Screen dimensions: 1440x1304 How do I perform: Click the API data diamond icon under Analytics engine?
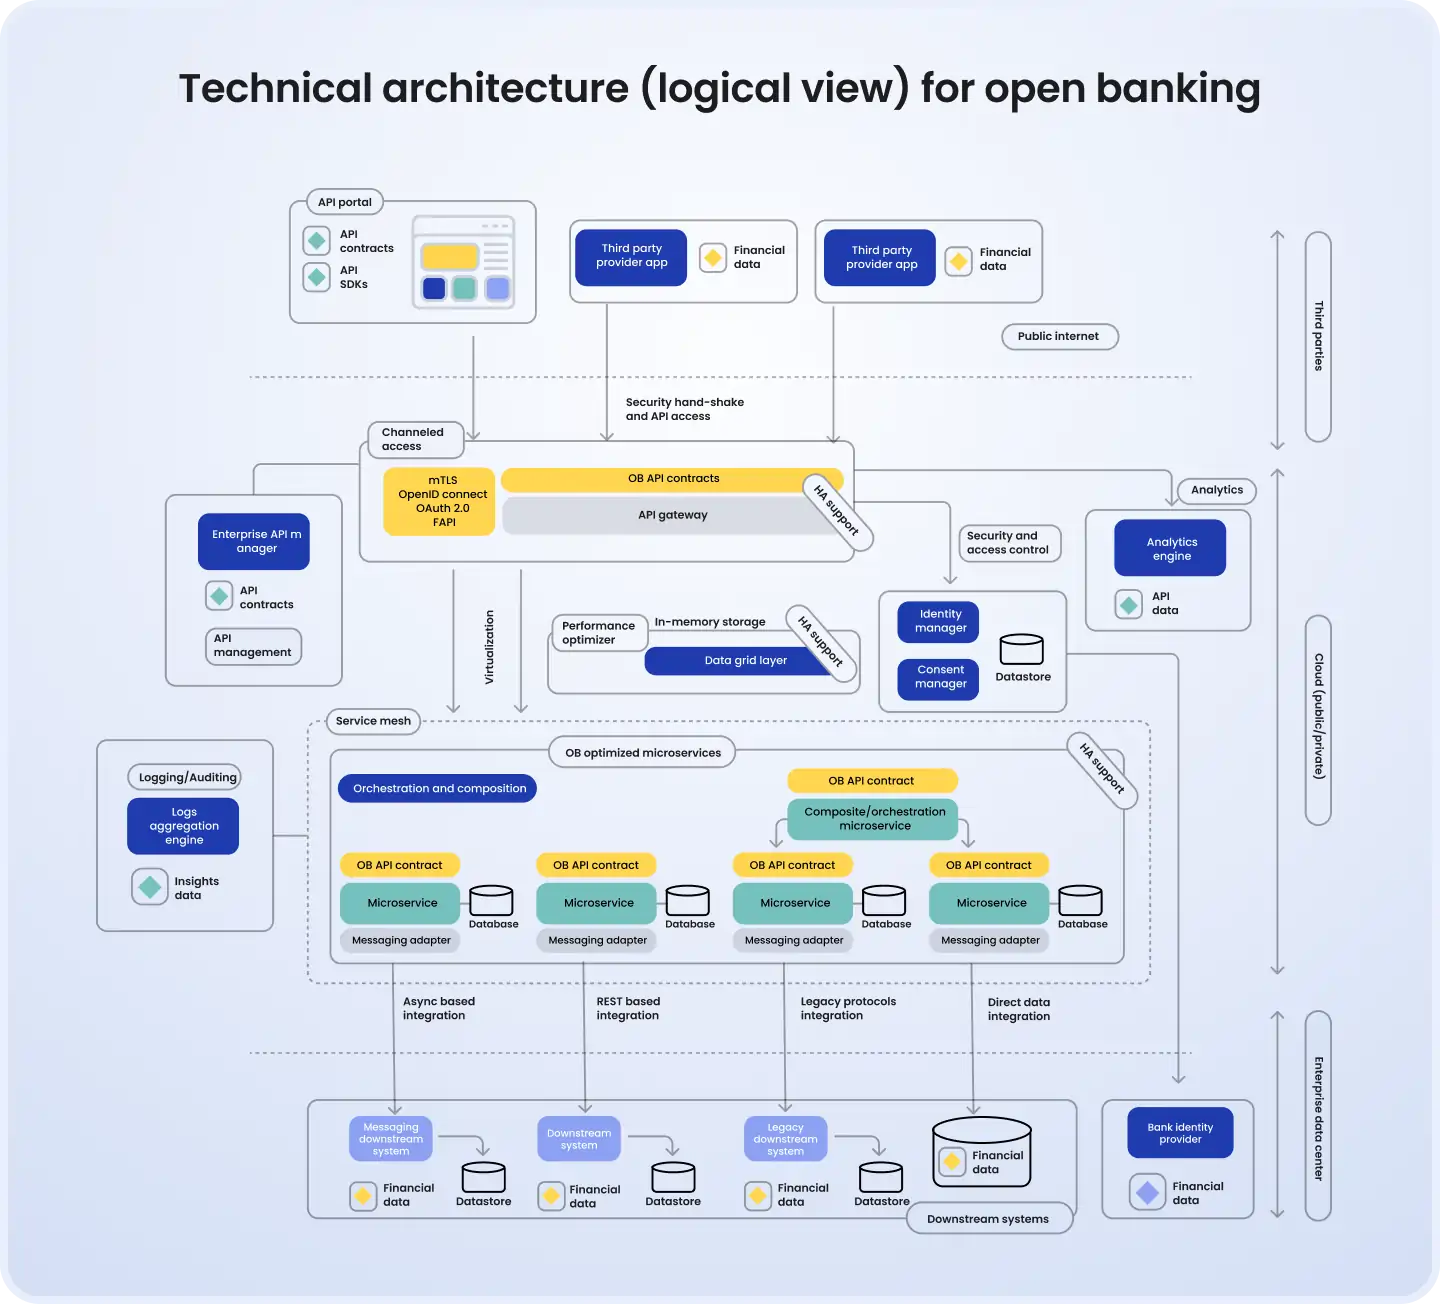tap(1129, 604)
